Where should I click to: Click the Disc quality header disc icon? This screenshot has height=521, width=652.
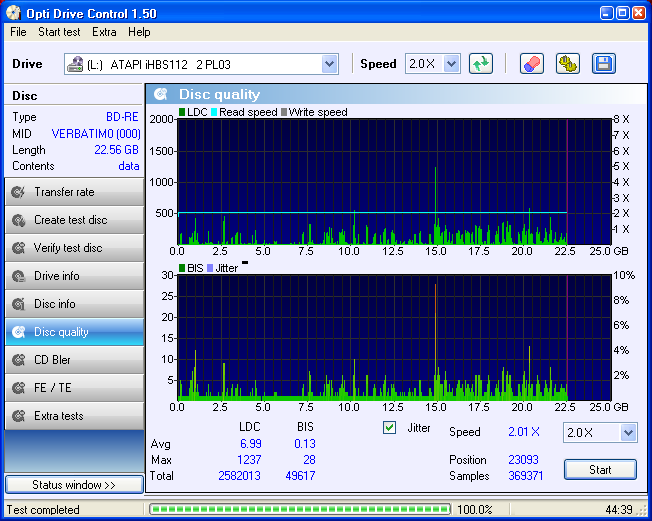coord(161,94)
